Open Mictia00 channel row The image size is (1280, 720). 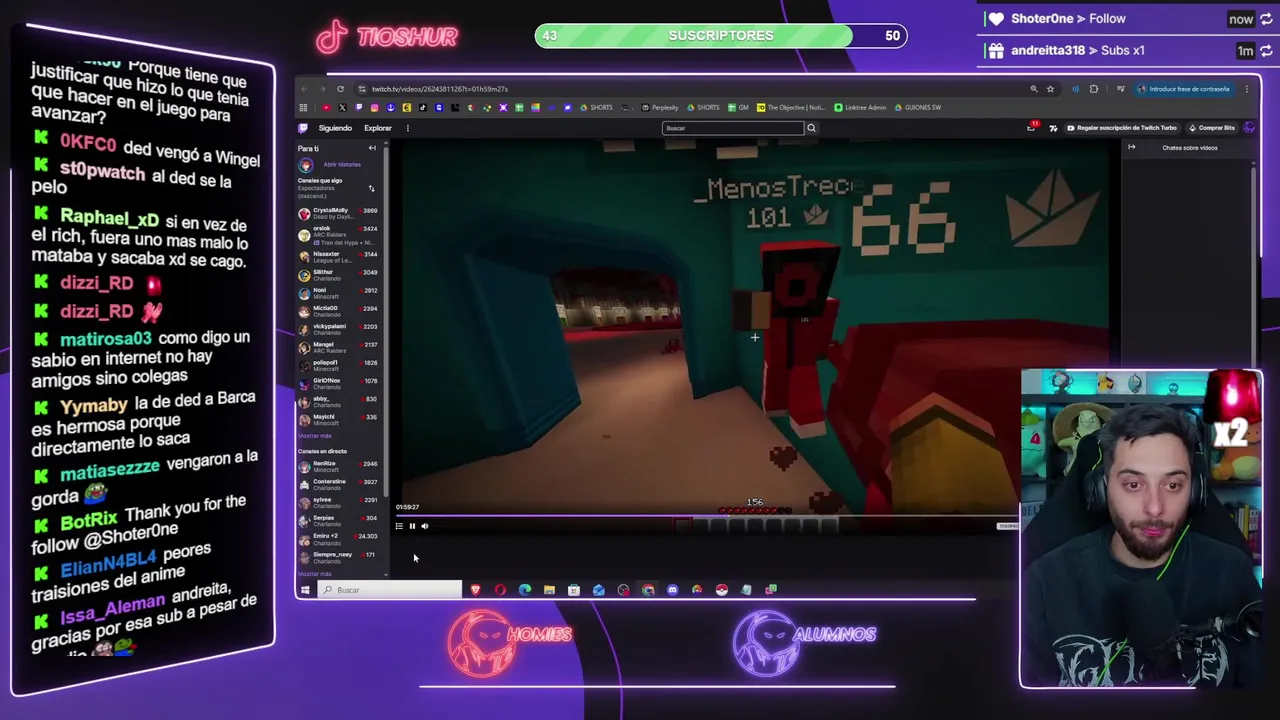[x=338, y=312]
